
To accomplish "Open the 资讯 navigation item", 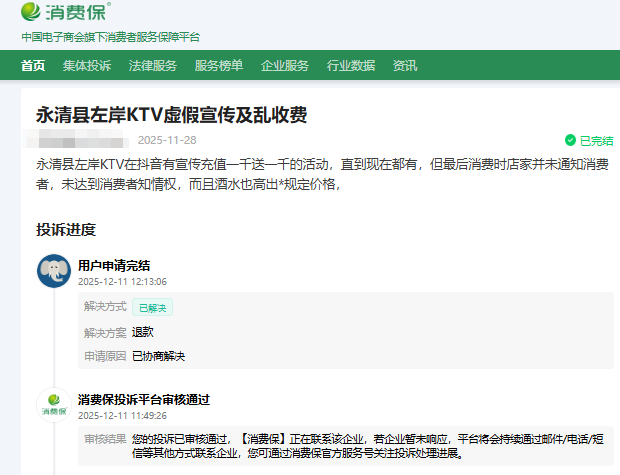I will point(405,66).
